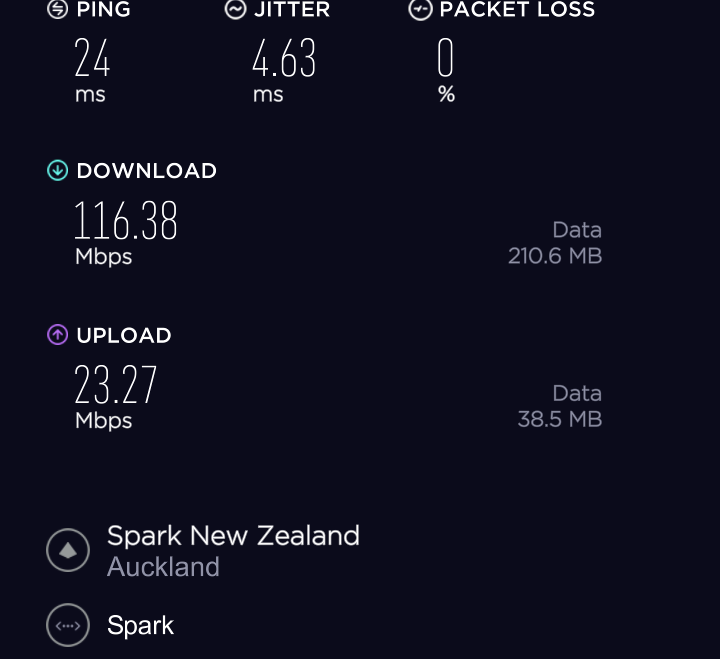This screenshot has height=659, width=720.
Task: Click the 38.5 MB upload data amount
Action: (560, 419)
